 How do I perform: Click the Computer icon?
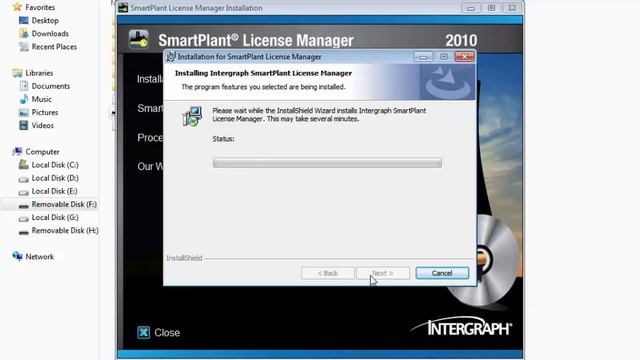(17, 152)
